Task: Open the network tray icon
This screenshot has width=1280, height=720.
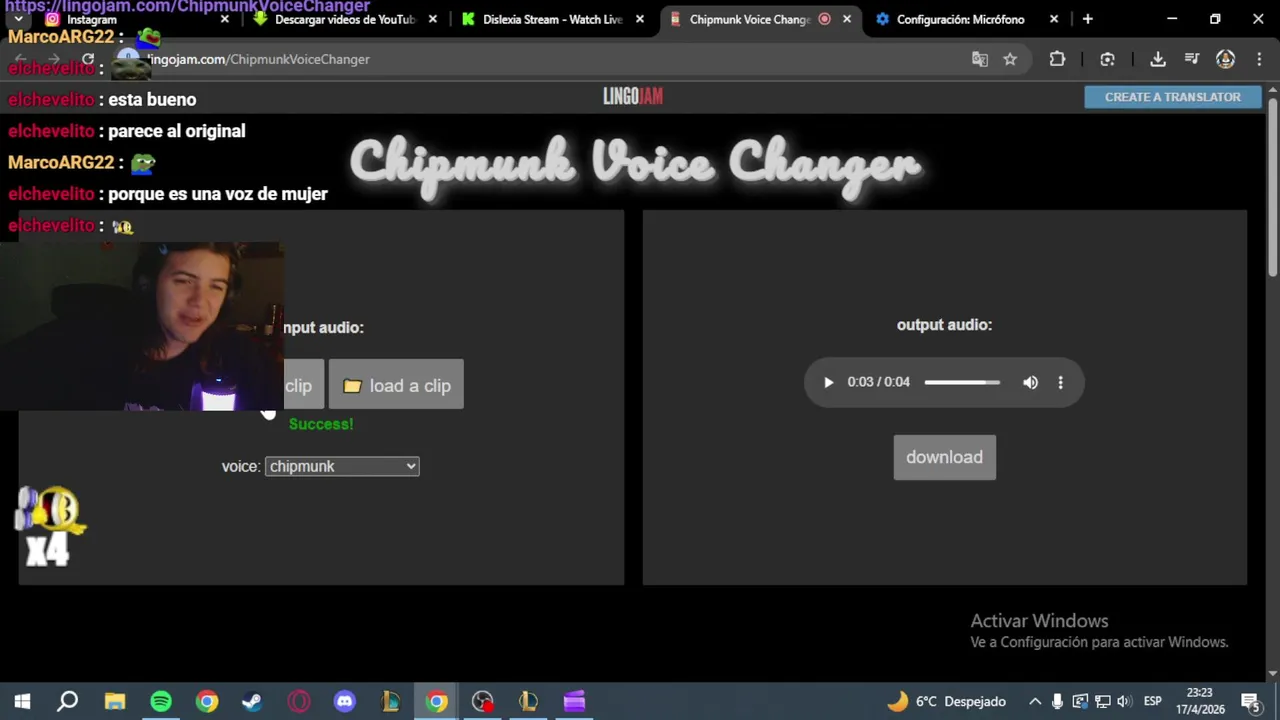Action: tap(1101, 701)
